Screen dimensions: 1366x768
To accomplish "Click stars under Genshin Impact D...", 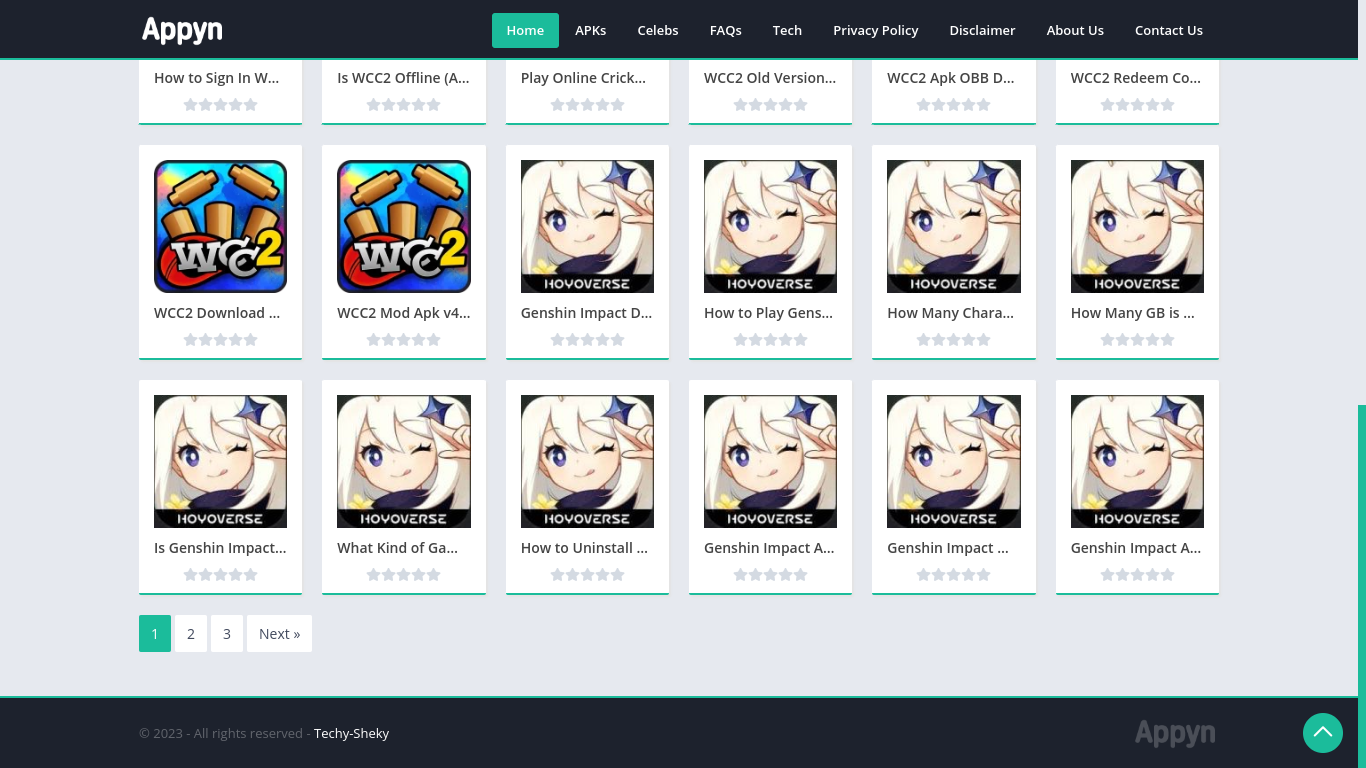I will [x=587, y=340].
